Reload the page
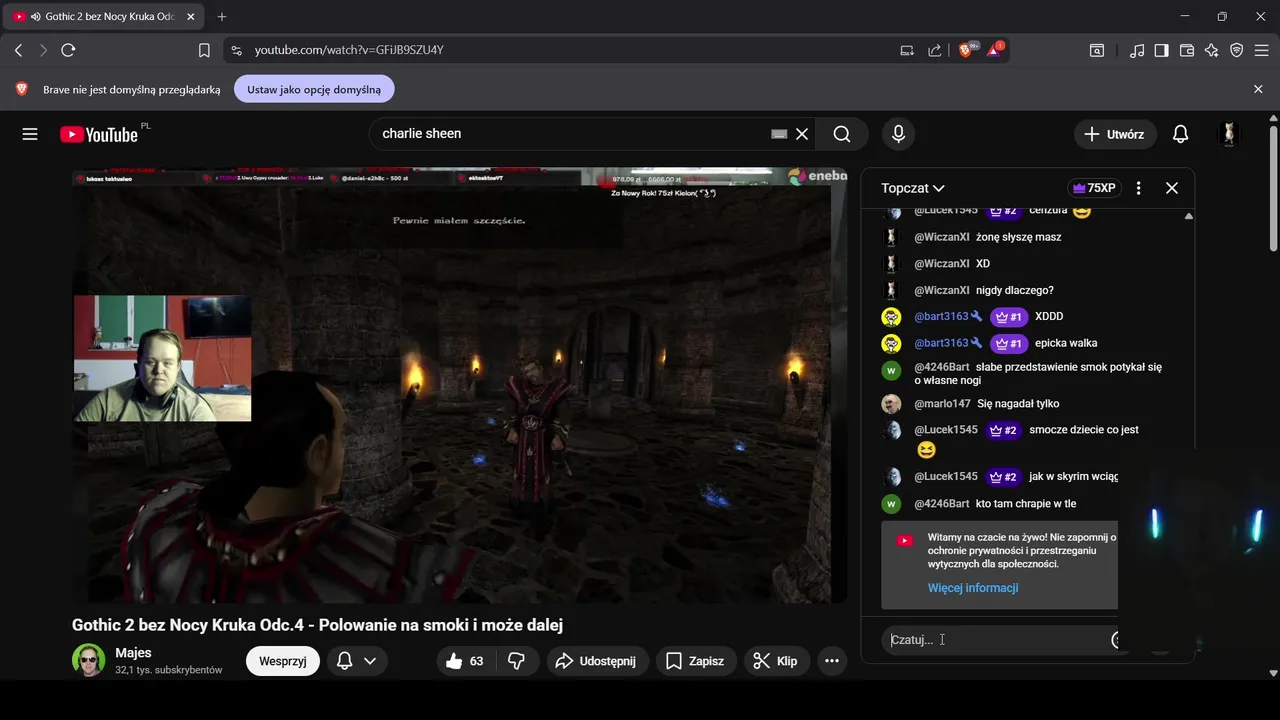This screenshot has width=1280, height=720. pos(68,50)
